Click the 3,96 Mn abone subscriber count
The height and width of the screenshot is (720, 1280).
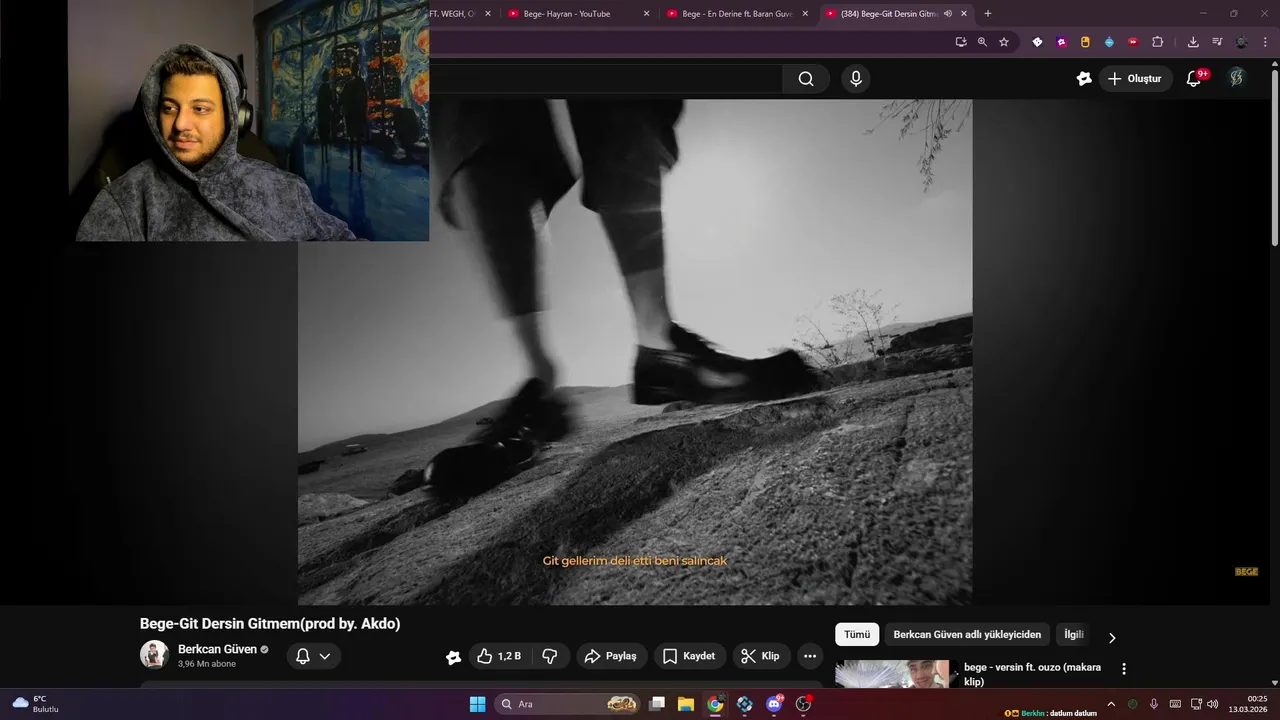(207, 664)
